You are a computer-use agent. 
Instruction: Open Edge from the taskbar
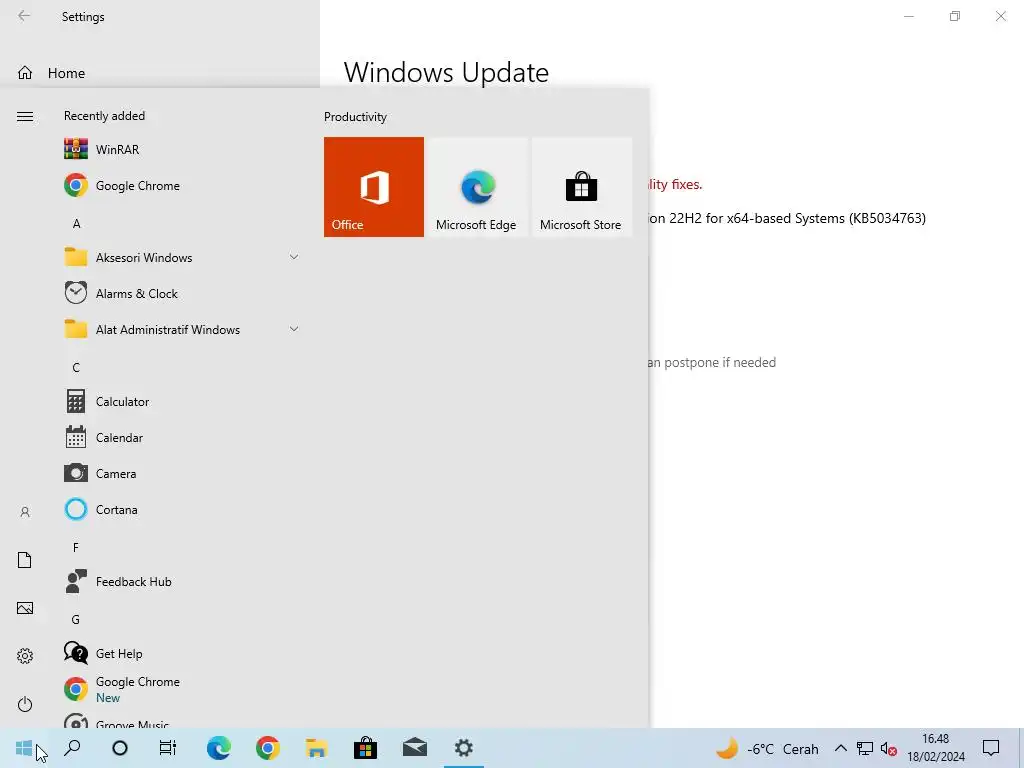pos(219,748)
